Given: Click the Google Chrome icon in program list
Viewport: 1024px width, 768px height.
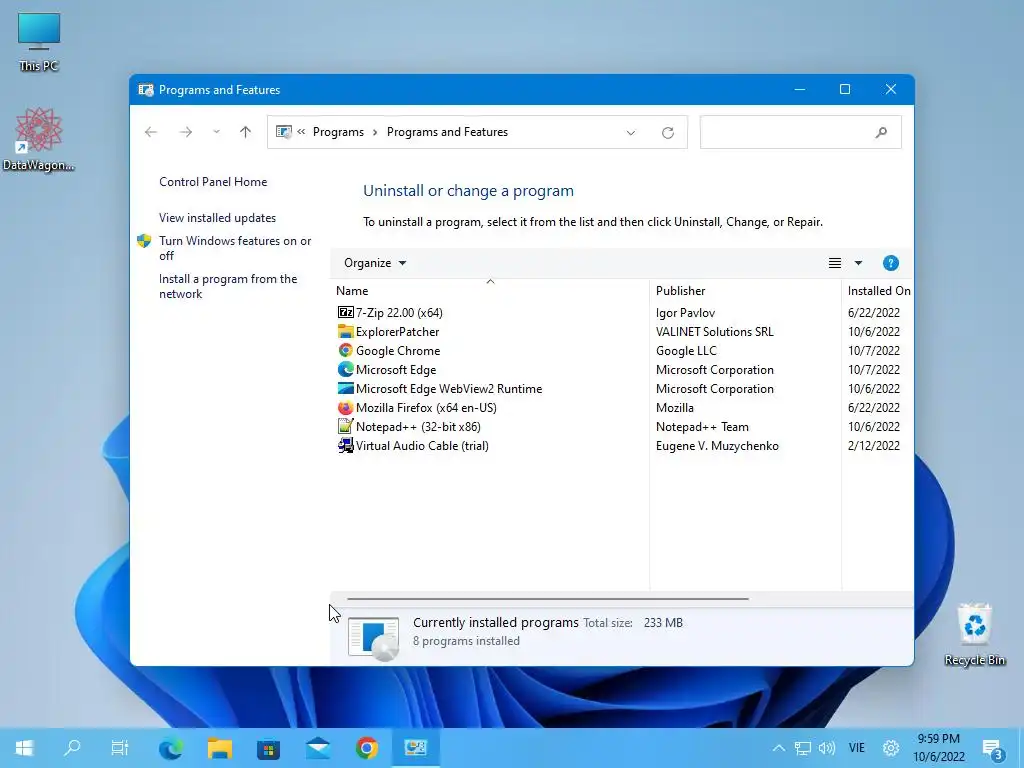Looking at the screenshot, I should click(x=345, y=350).
